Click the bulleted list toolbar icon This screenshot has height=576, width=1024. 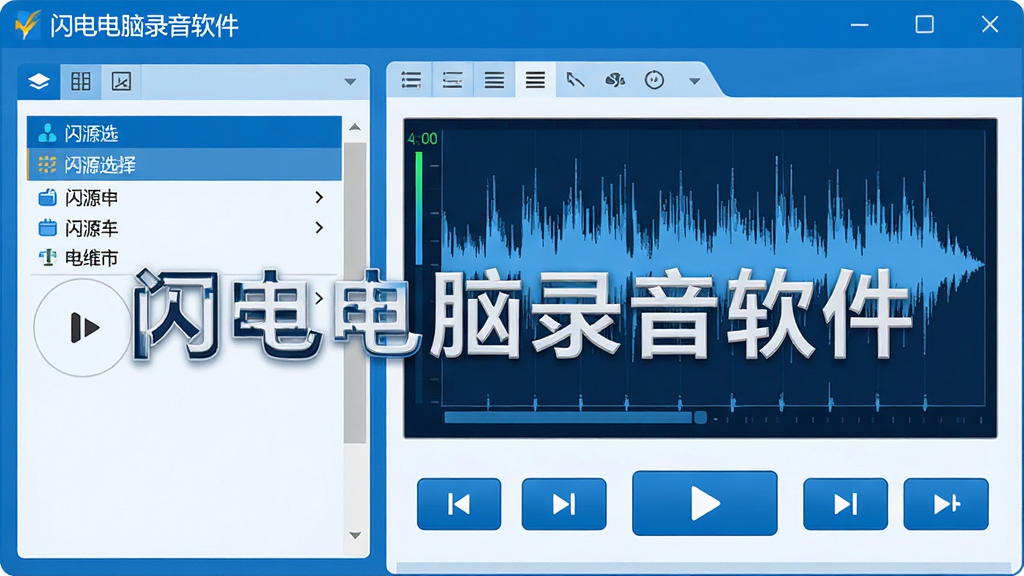point(411,80)
